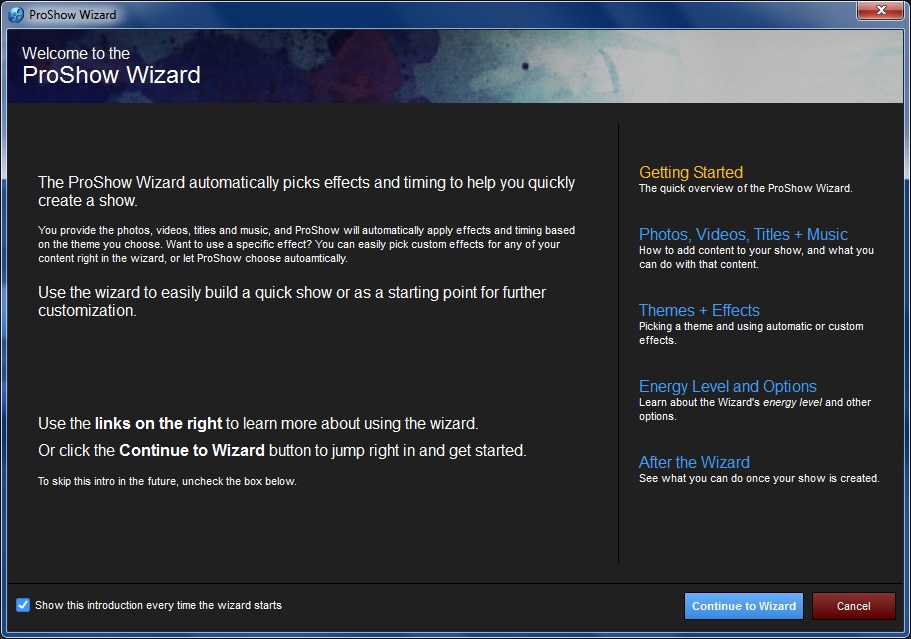Click the Continue to Wizard button
Viewport: 911px width, 639px height.
click(x=744, y=606)
